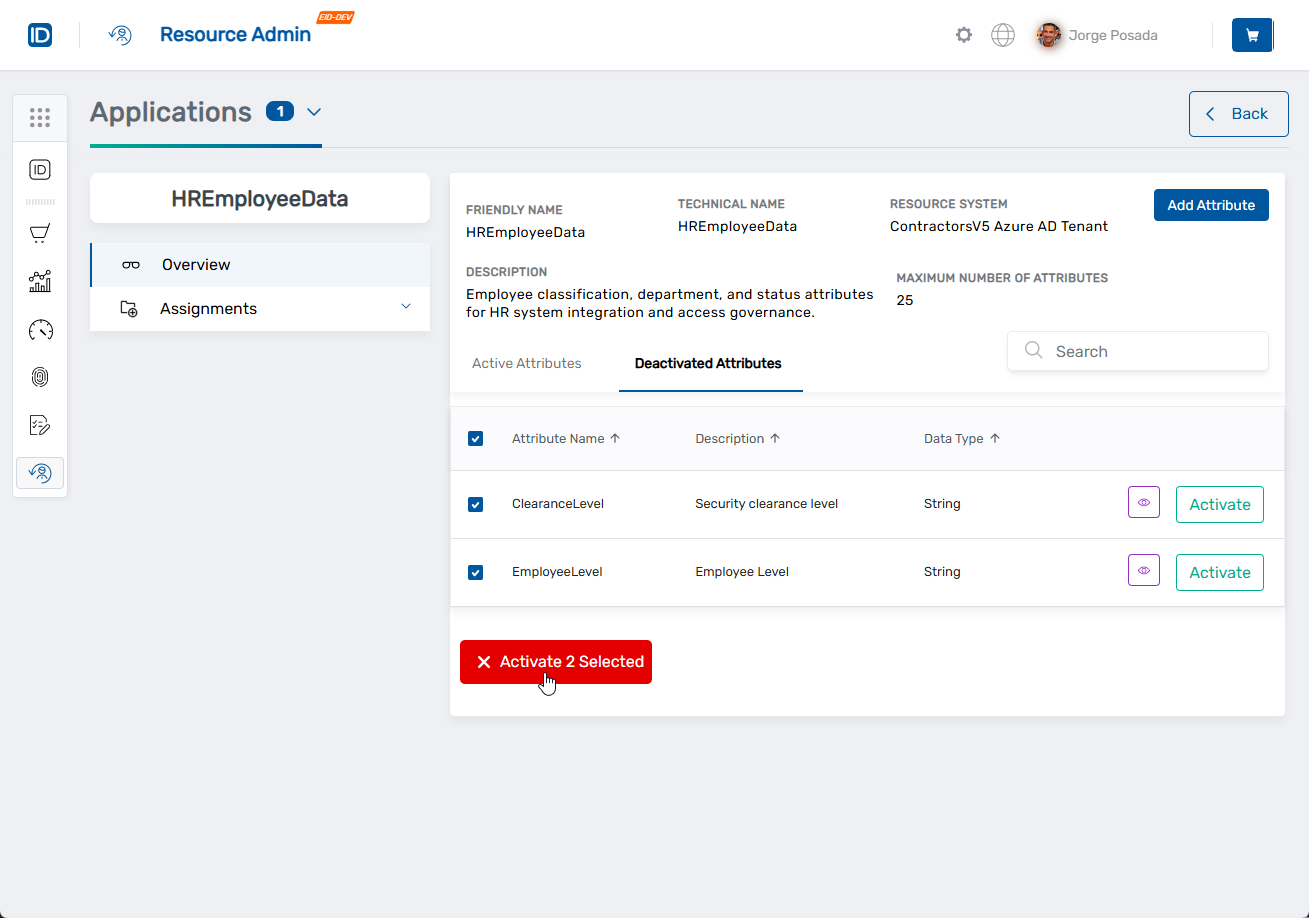Screen dimensions: 1309x918
Task: Click the Search input field
Action: (x=1150, y=352)
